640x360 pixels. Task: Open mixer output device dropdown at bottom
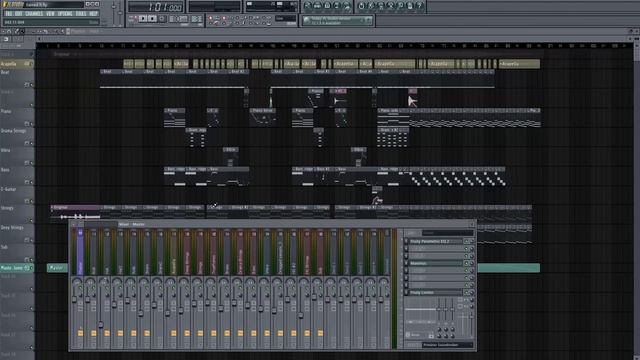(447, 345)
